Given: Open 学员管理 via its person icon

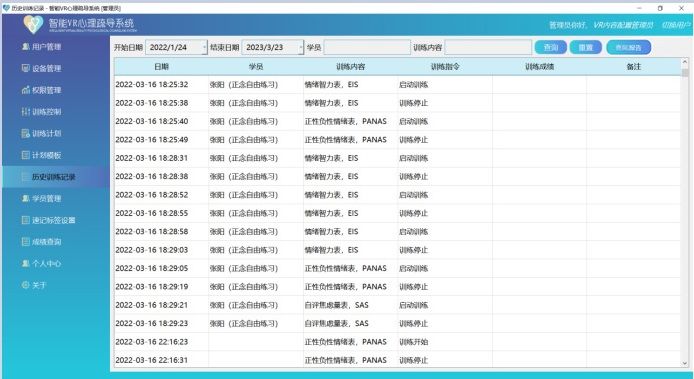Looking at the screenshot, I should (26, 198).
